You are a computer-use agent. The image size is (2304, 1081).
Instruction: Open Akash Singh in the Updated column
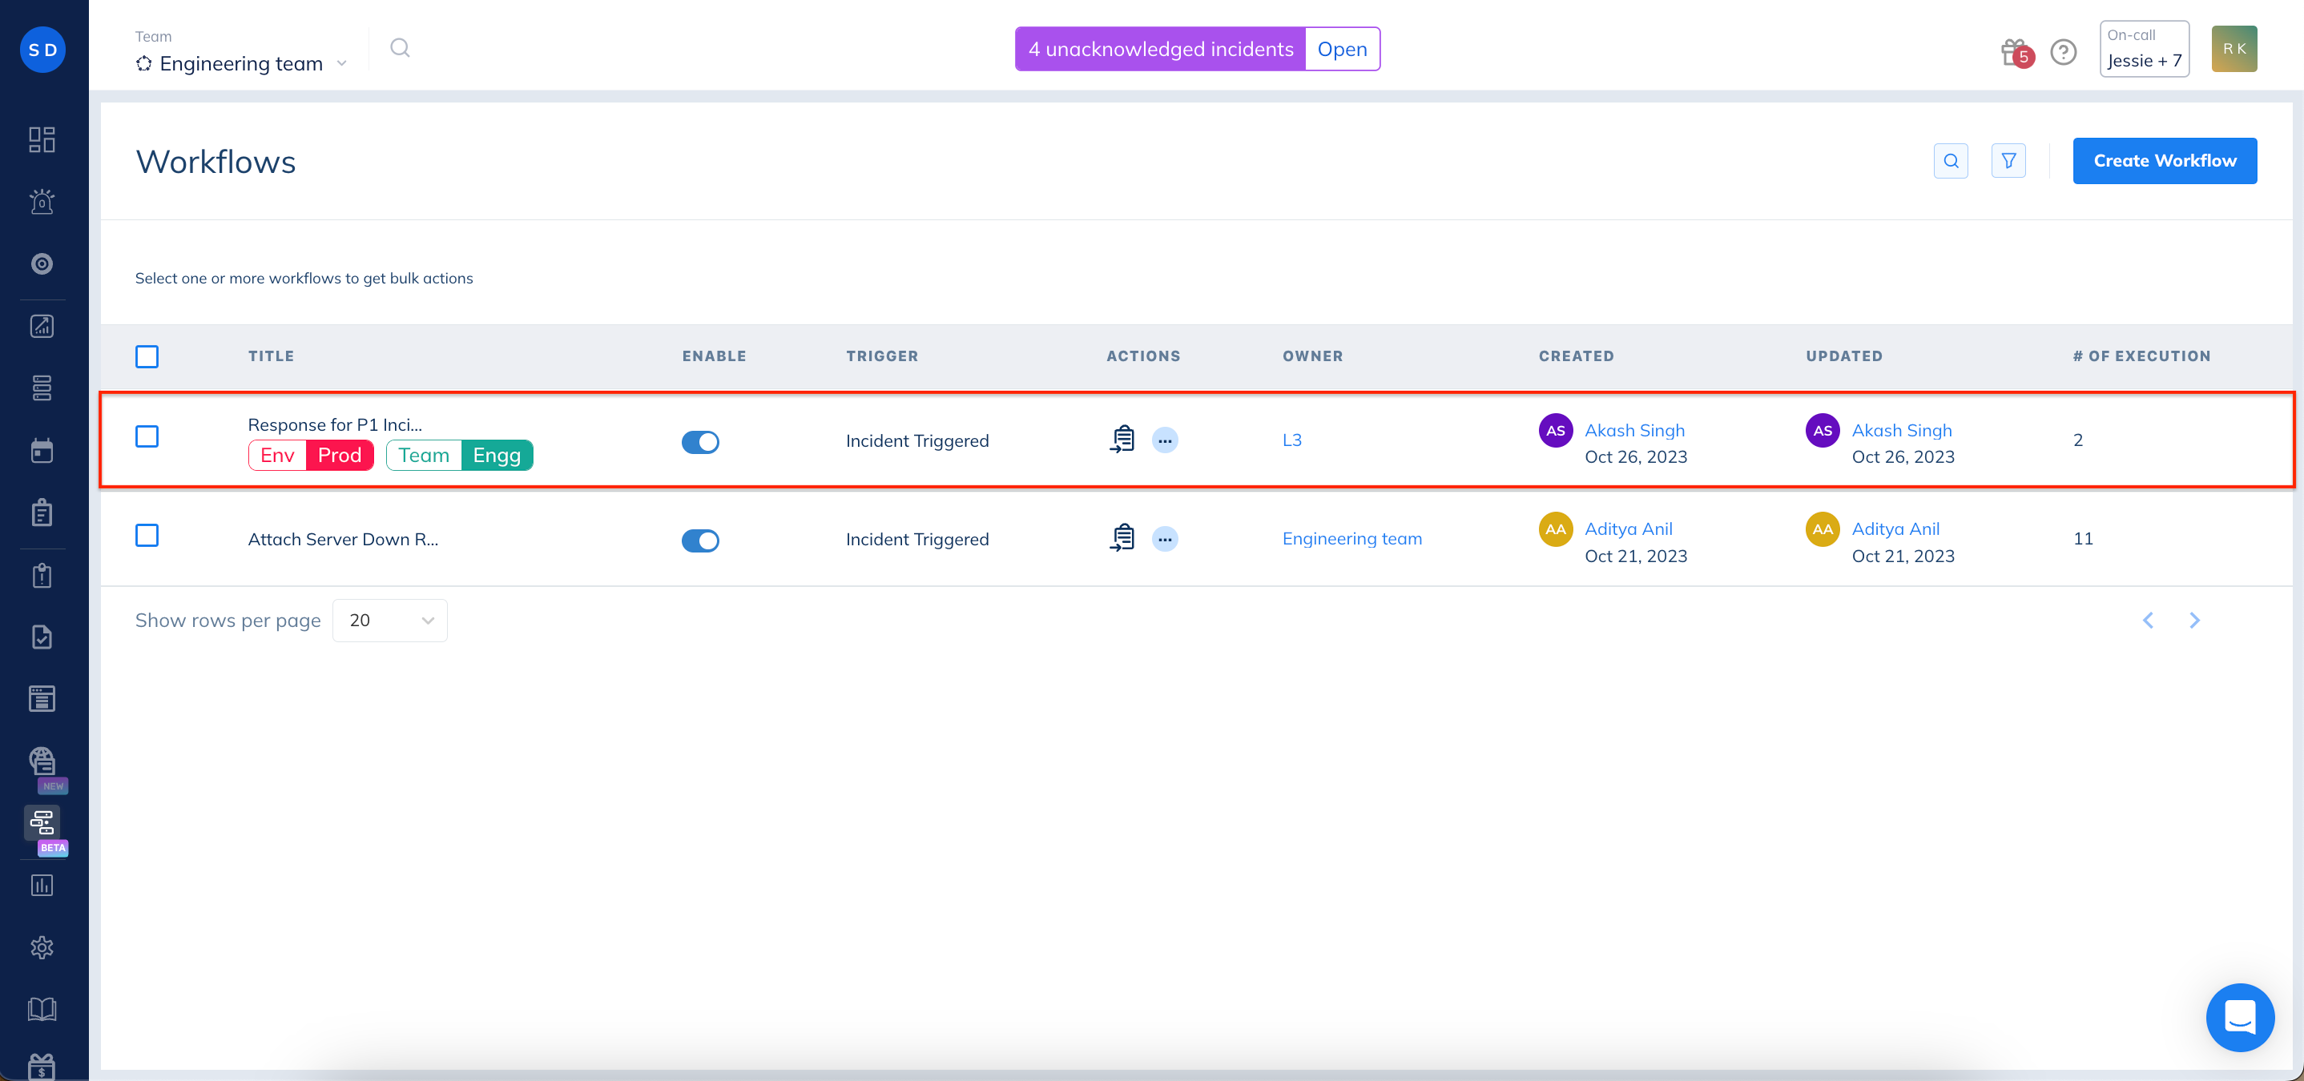point(1902,430)
